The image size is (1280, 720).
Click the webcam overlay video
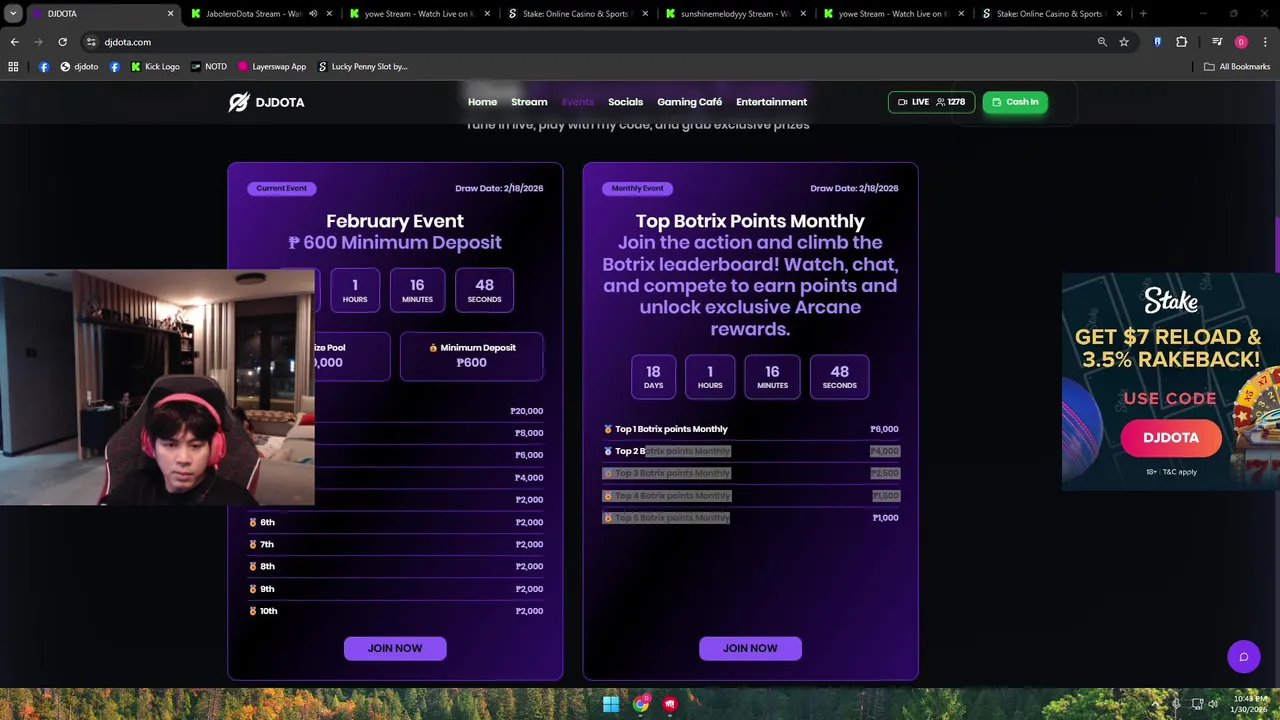(157, 387)
